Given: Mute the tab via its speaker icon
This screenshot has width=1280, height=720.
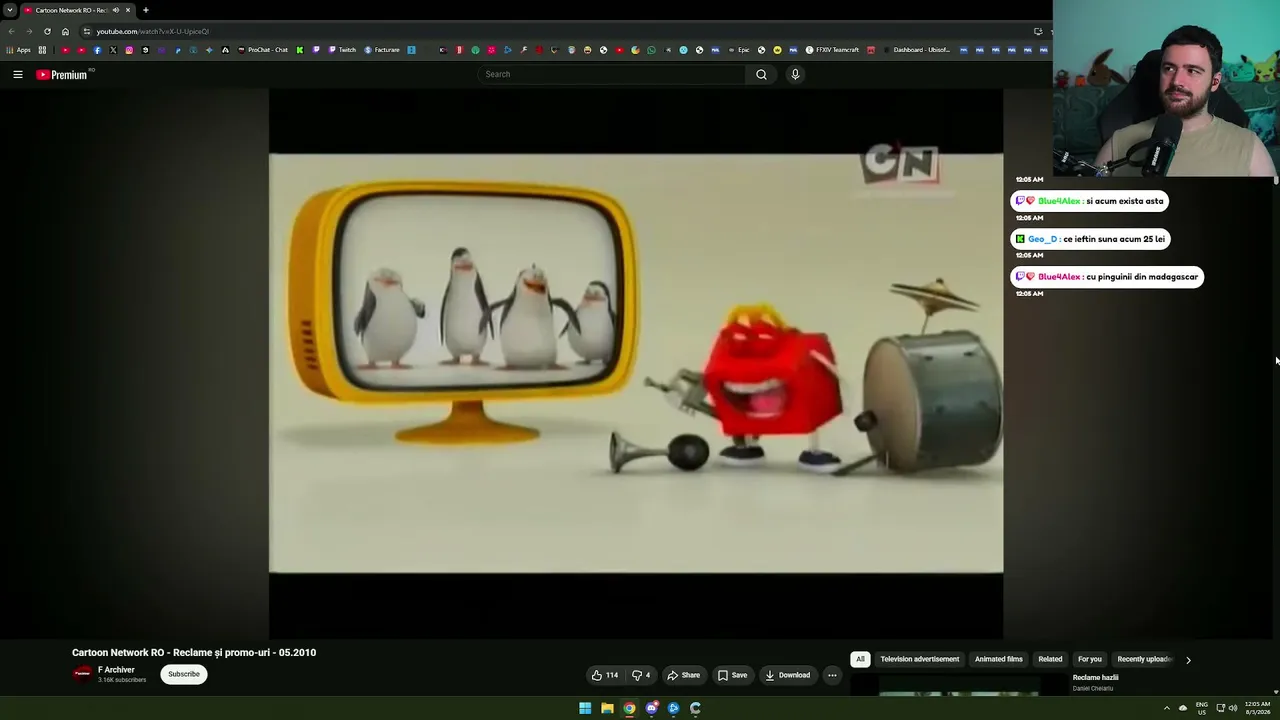Looking at the screenshot, I should (x=115, y=10).
